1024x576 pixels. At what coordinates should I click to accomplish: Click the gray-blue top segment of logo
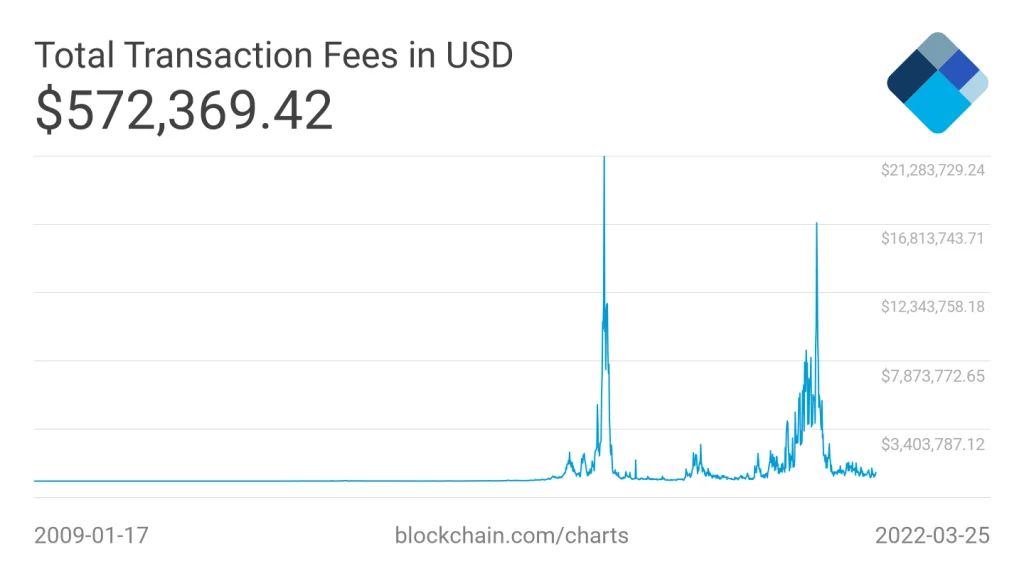[937, 54]
